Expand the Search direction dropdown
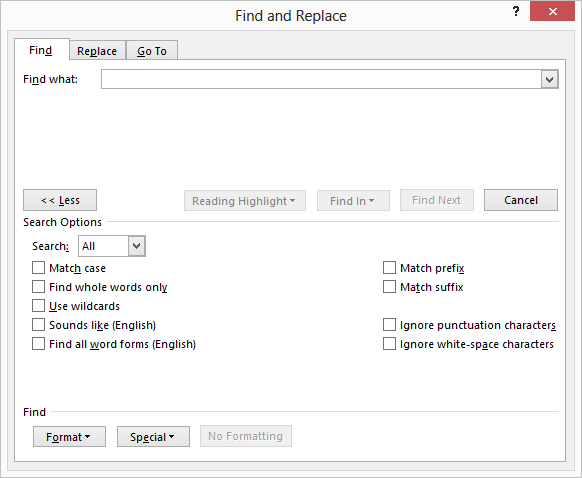This screenshot has width=582, height=478. click(137, 246)
